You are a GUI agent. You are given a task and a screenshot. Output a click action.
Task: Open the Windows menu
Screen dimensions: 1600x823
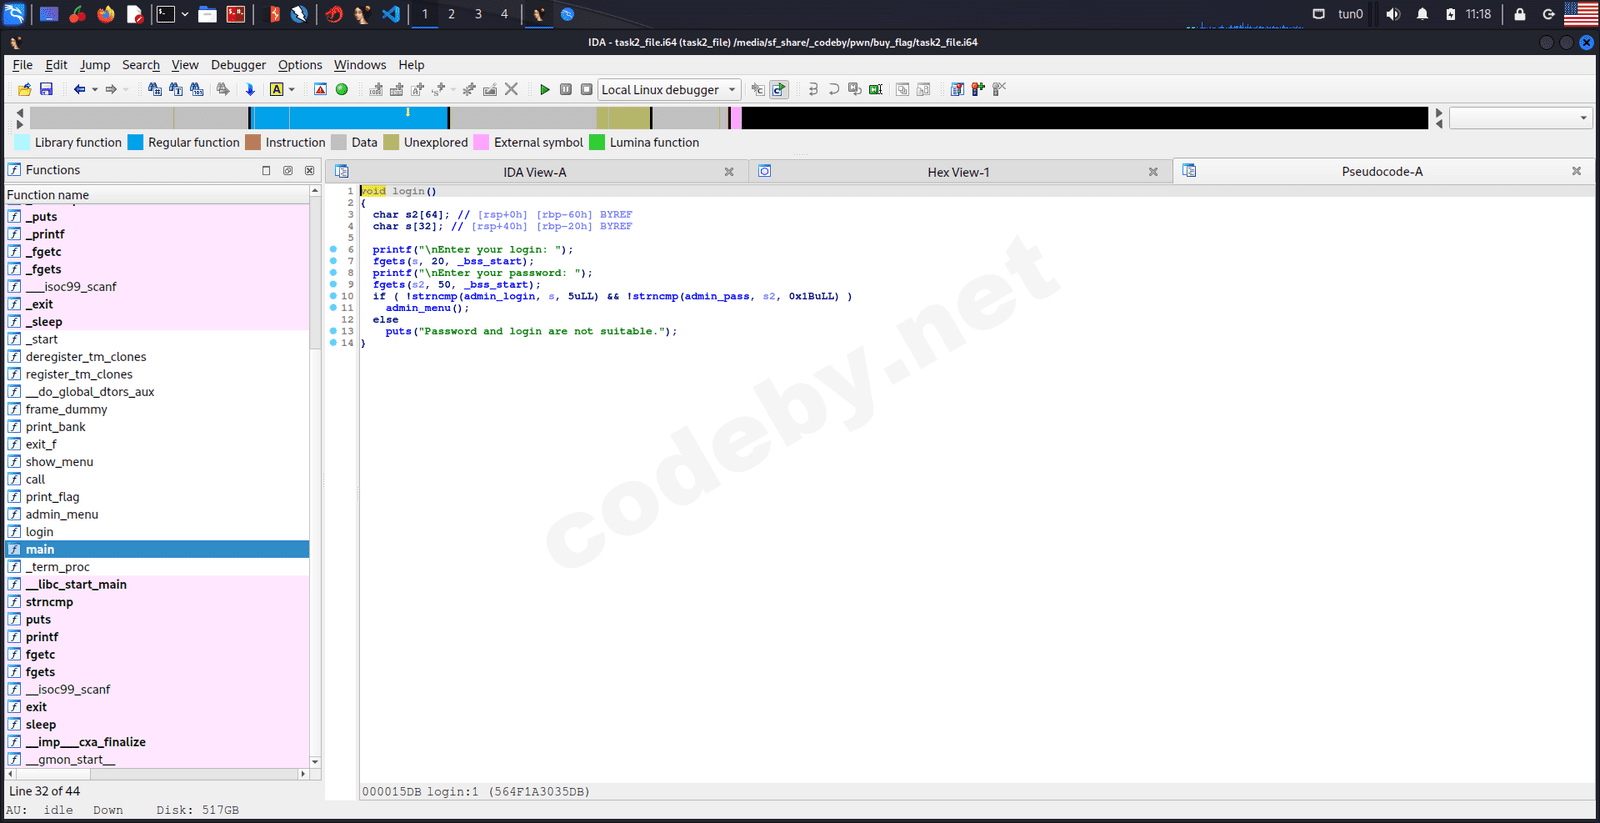click(360, 65)
